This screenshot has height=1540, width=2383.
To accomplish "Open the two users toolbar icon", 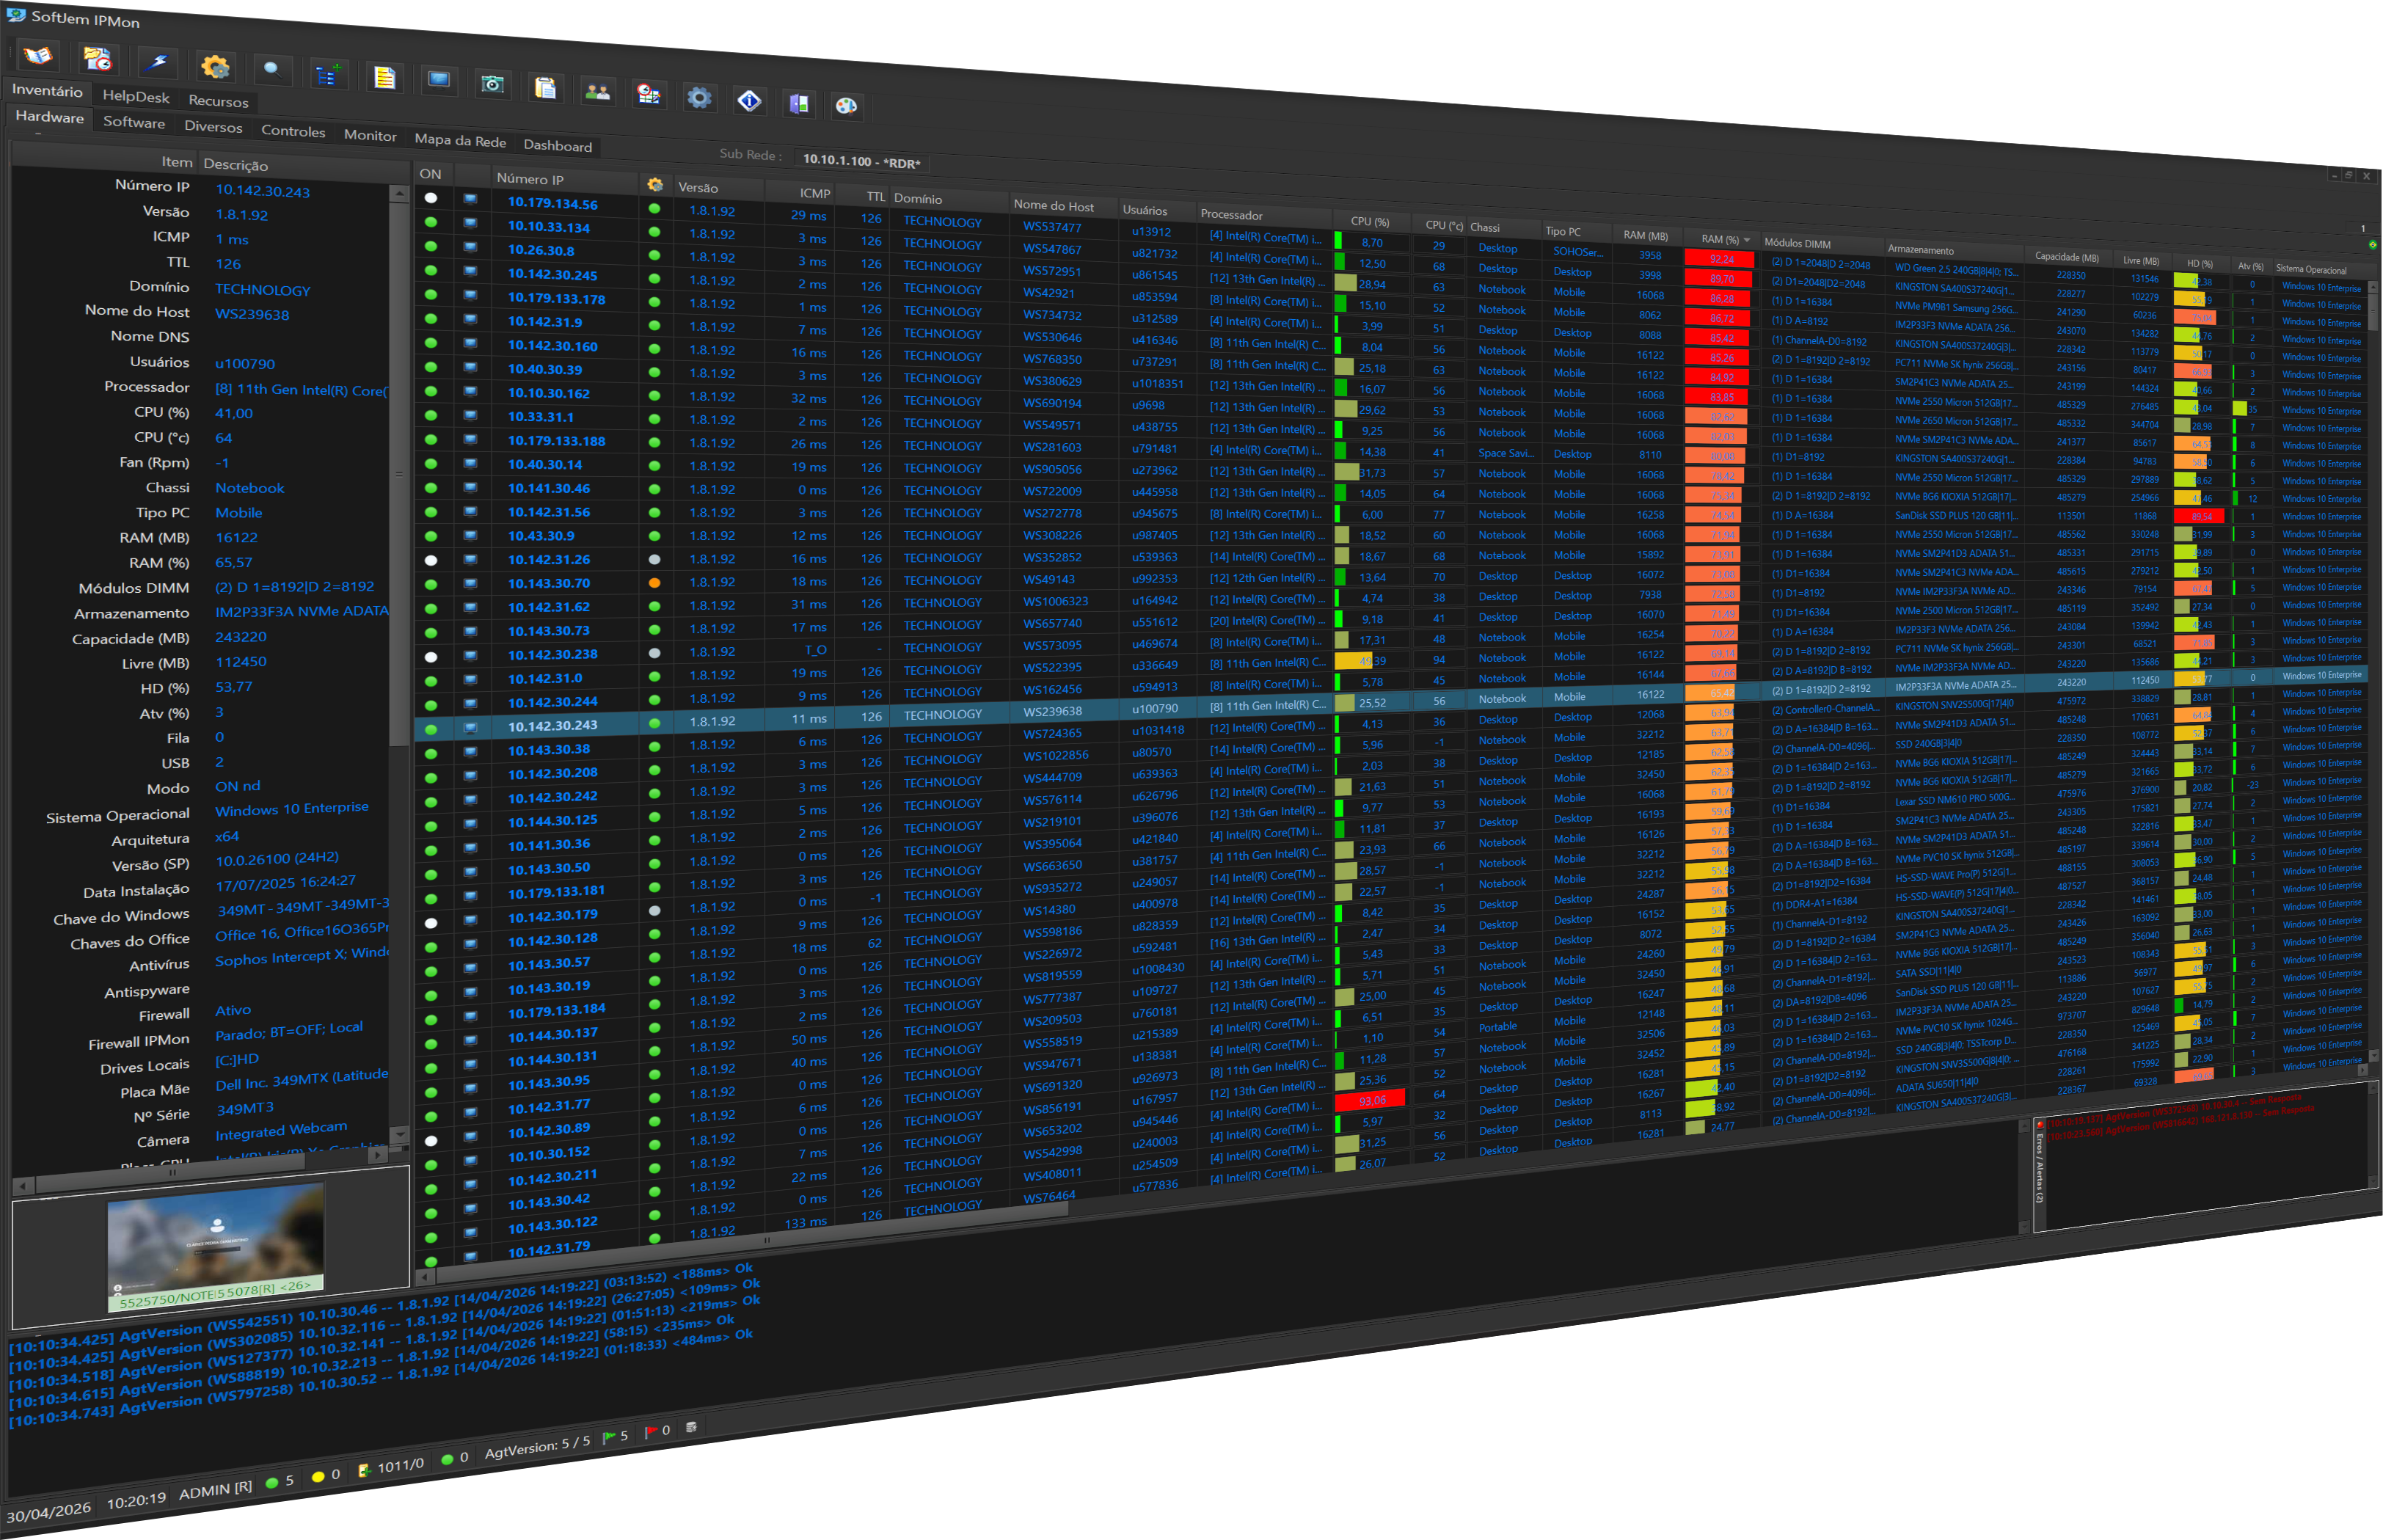I will 598,91.
